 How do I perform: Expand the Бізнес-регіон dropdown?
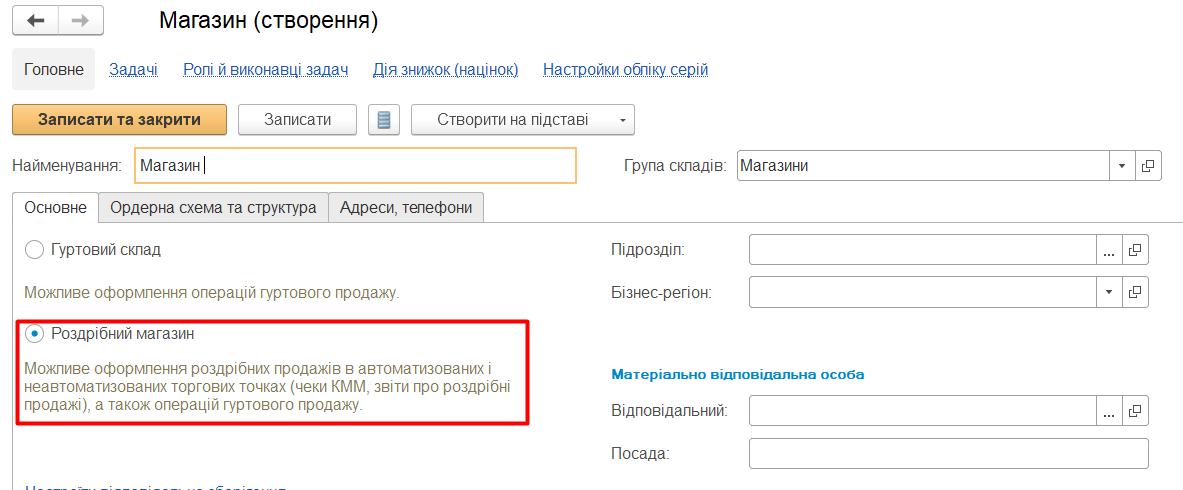pos(1108,291)
